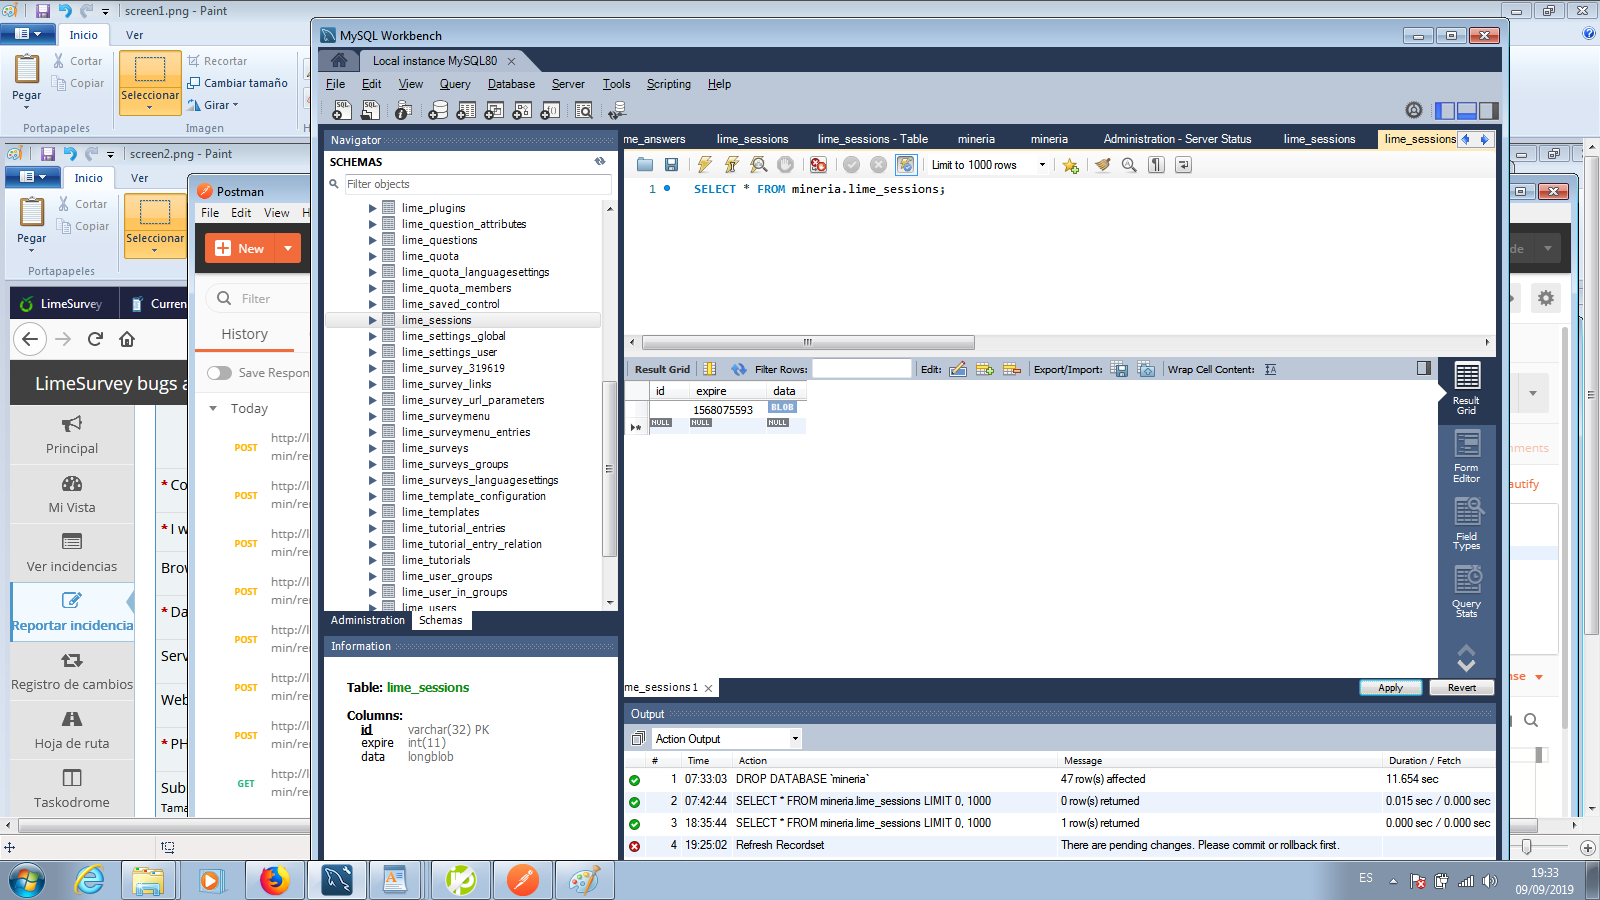Open the Form Editor panel
Viewport: 1600px width, 900px height.
tap(1466, 457)
